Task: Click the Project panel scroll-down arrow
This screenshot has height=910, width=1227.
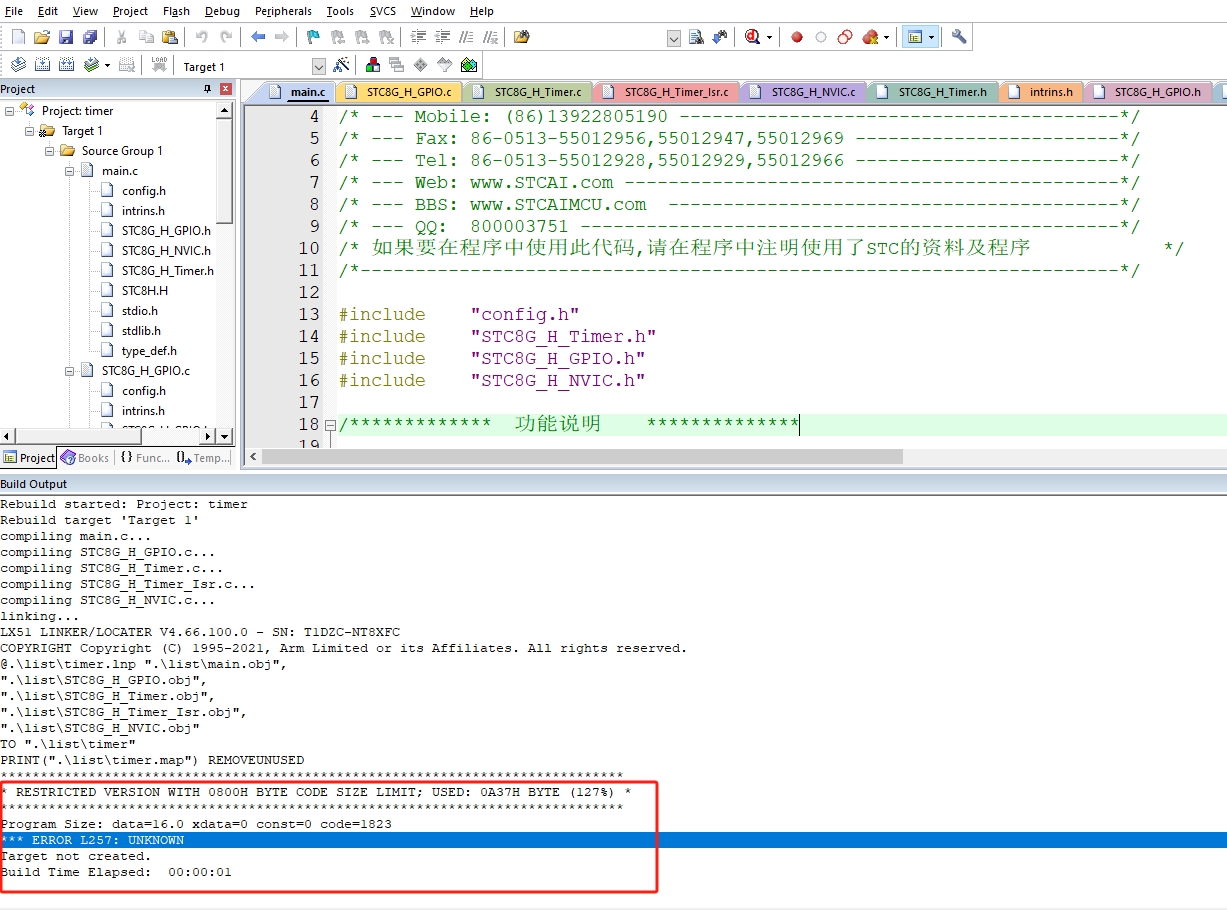Action: coord(225,437)
